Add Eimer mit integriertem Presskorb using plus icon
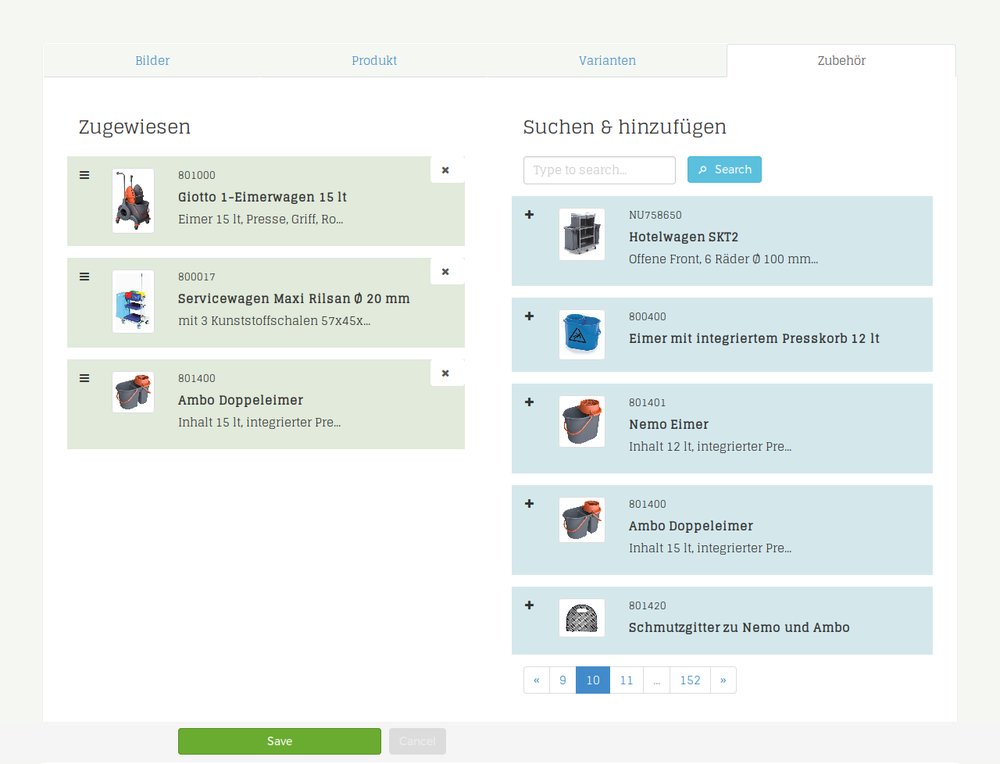Image resolution: width=1000 pixels, height=764 pixels. click(x=529, y=316)
